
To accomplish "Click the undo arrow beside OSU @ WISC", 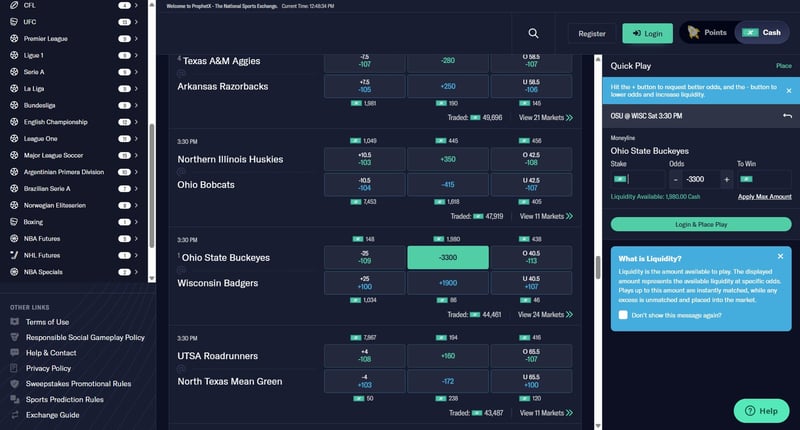I will point(787,116).
